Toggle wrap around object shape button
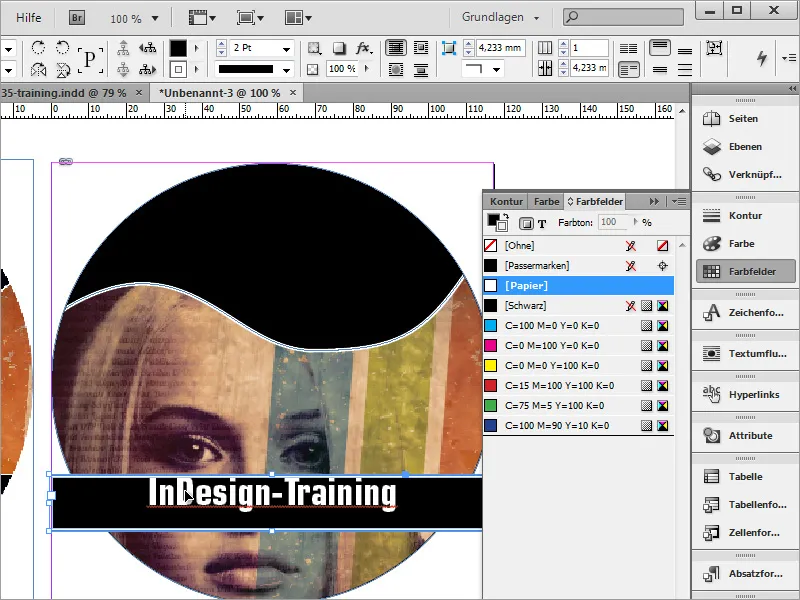 396,69
